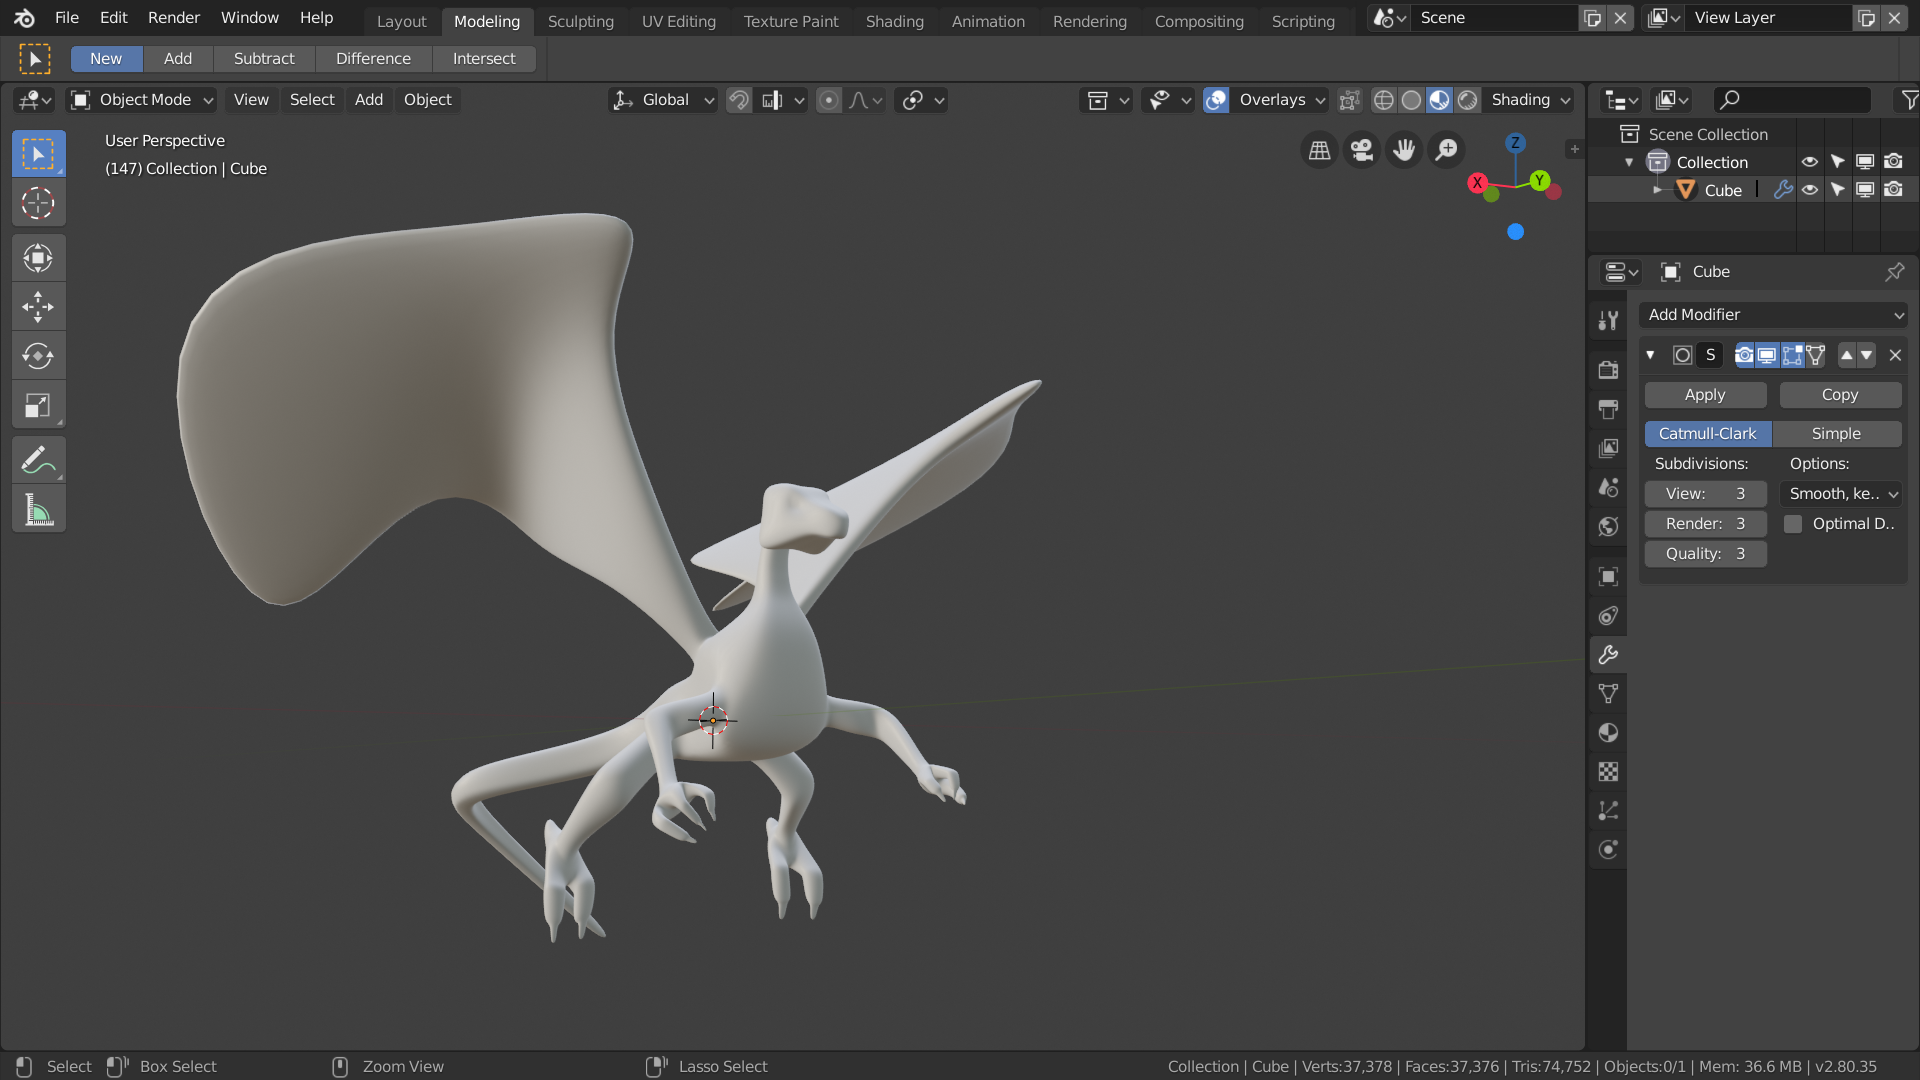Image resolution: width=1920 pixels, height=1080 pixels.
Task: Select the Measure tool
Action: pyautogui.click(x=38, y=510)
